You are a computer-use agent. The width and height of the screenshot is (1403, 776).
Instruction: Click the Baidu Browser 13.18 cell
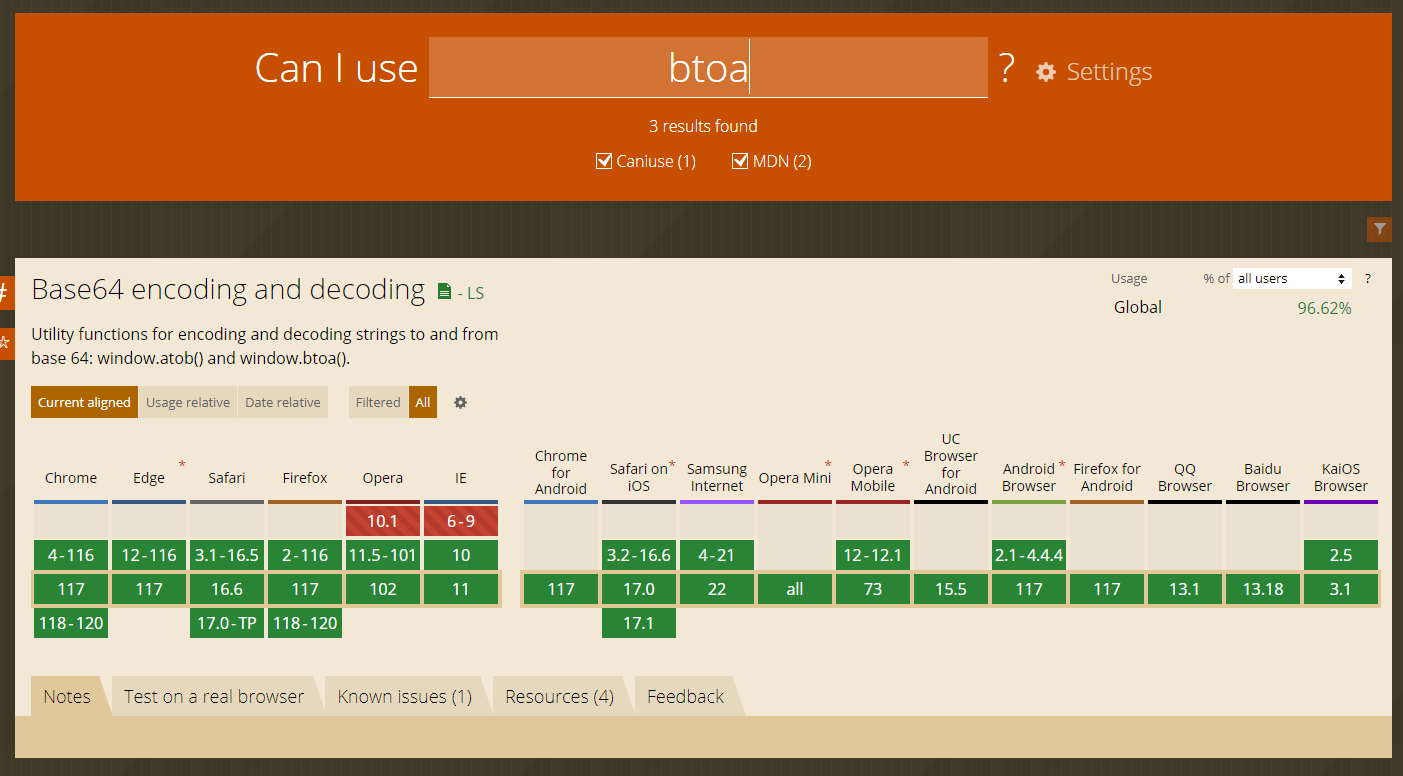(x=1263, y=589)
